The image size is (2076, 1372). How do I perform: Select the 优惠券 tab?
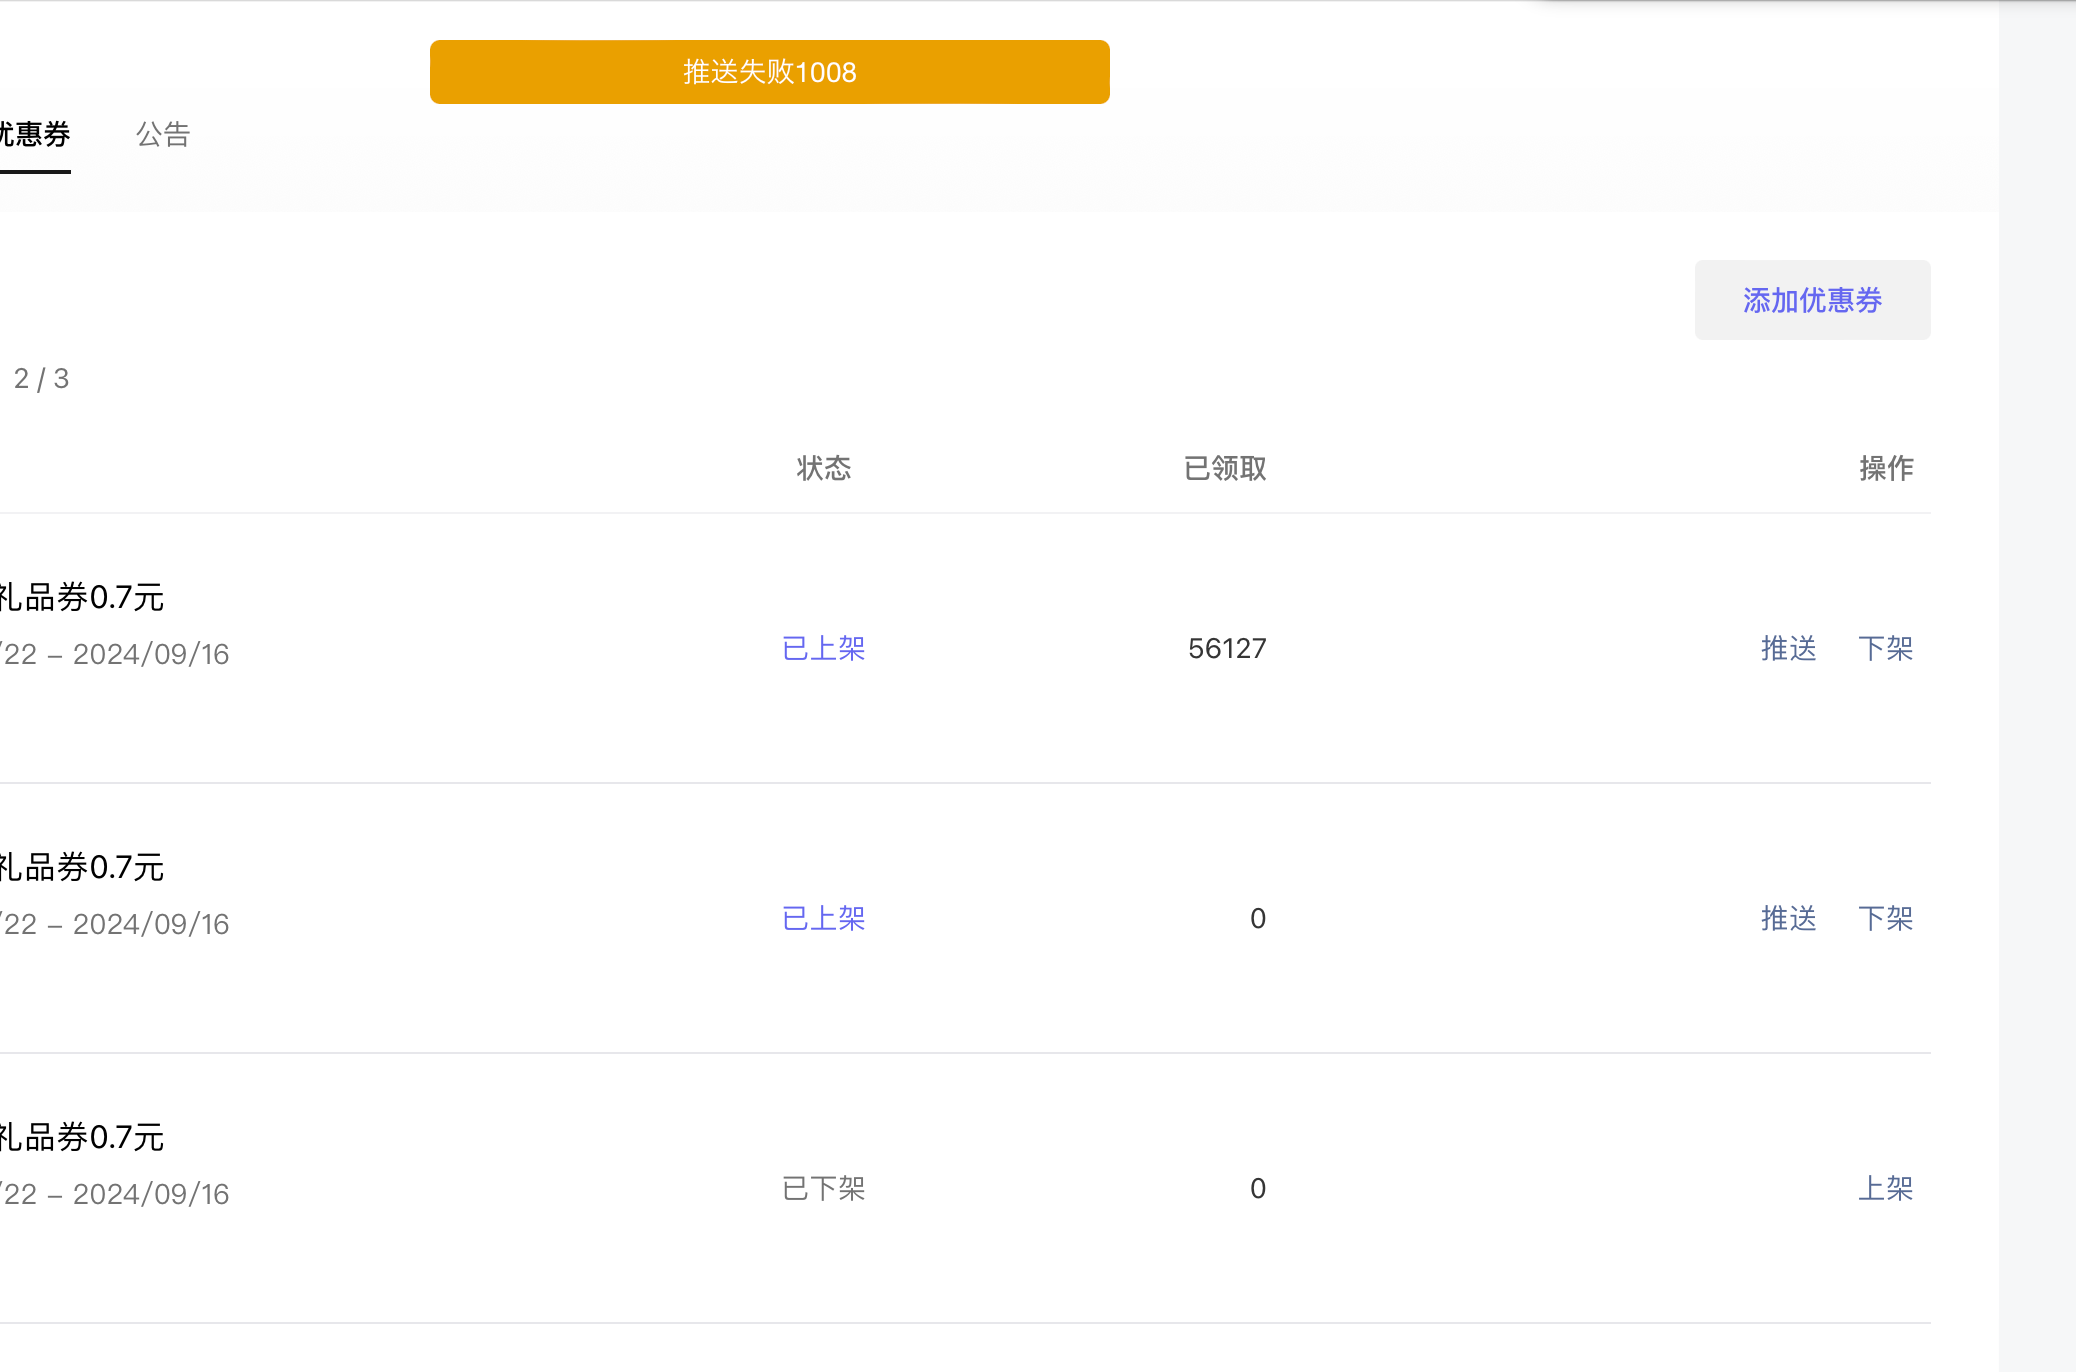tap(34, 134)
